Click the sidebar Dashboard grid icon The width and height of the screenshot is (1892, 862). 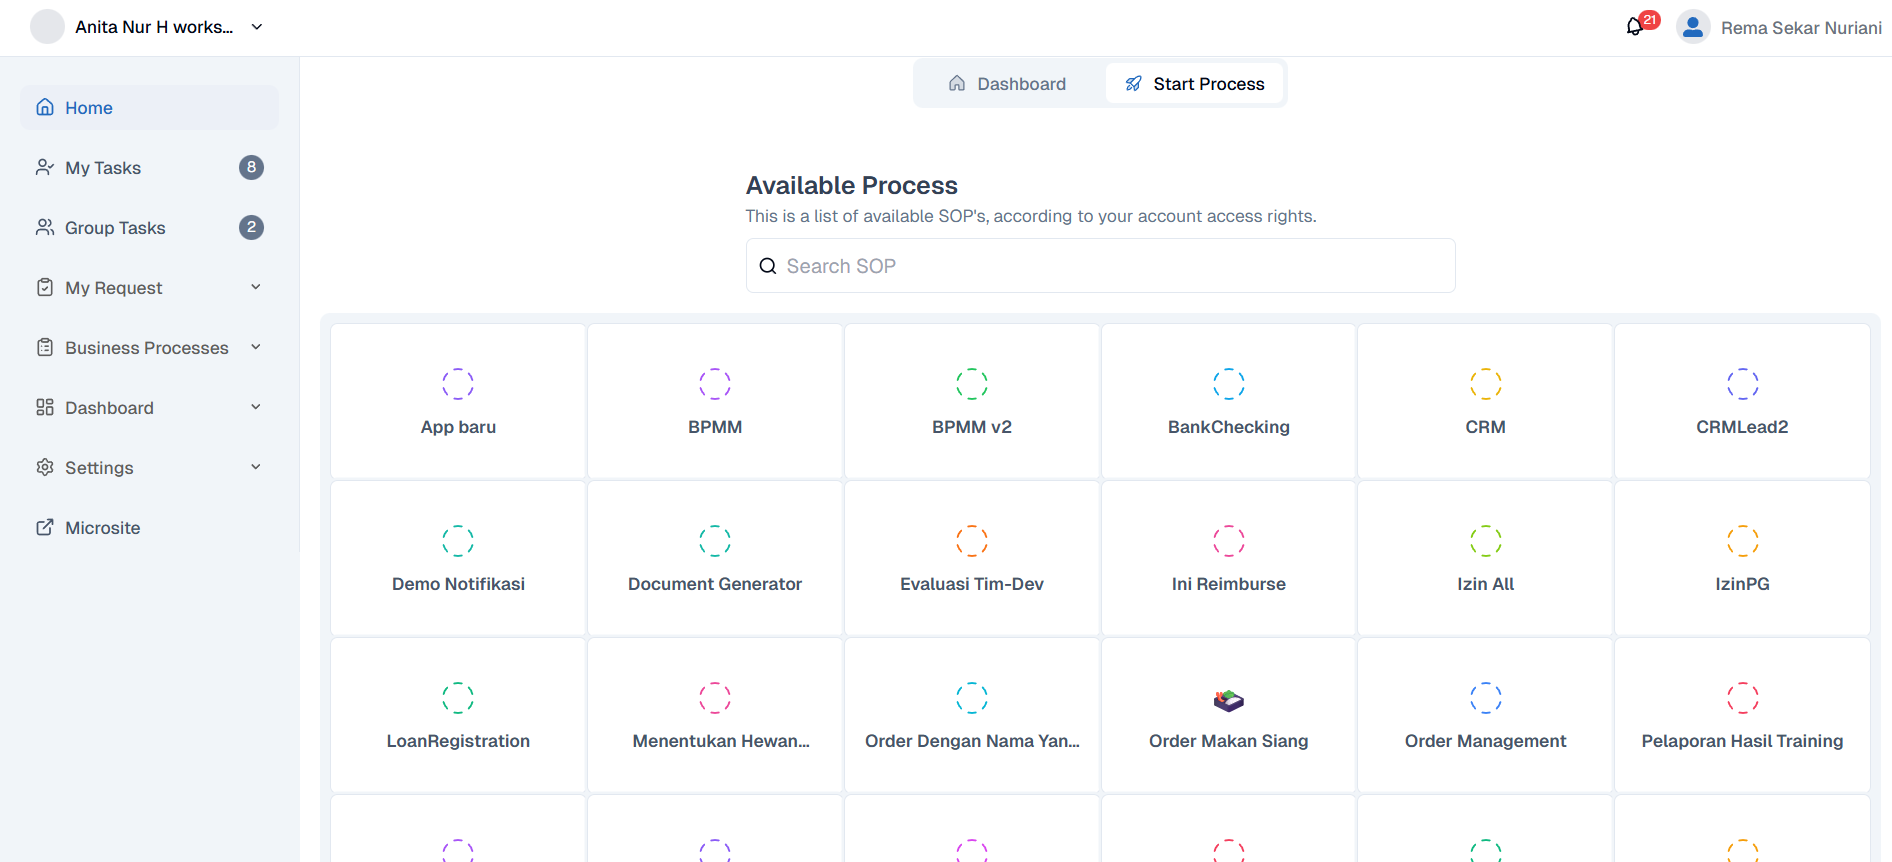click(45, 407)
